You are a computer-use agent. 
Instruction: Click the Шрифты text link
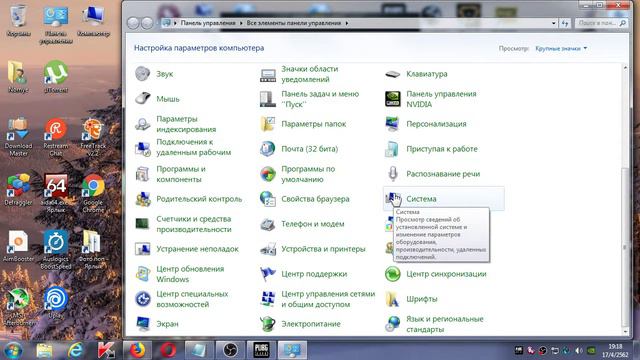(x=422, y=299)
